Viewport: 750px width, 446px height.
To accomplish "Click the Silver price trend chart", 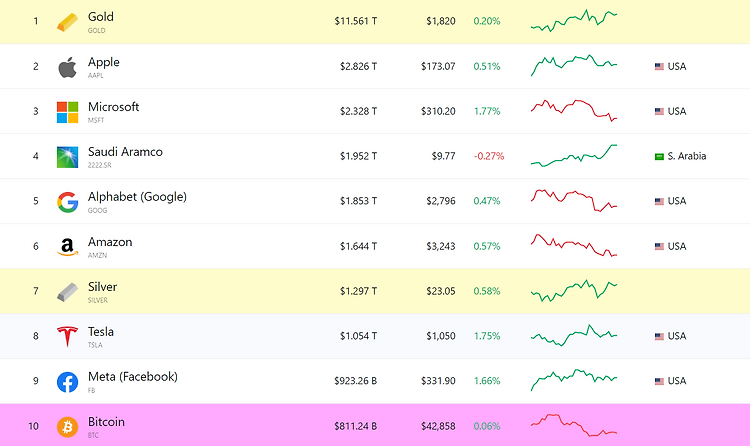I will (x=574, y=290).
